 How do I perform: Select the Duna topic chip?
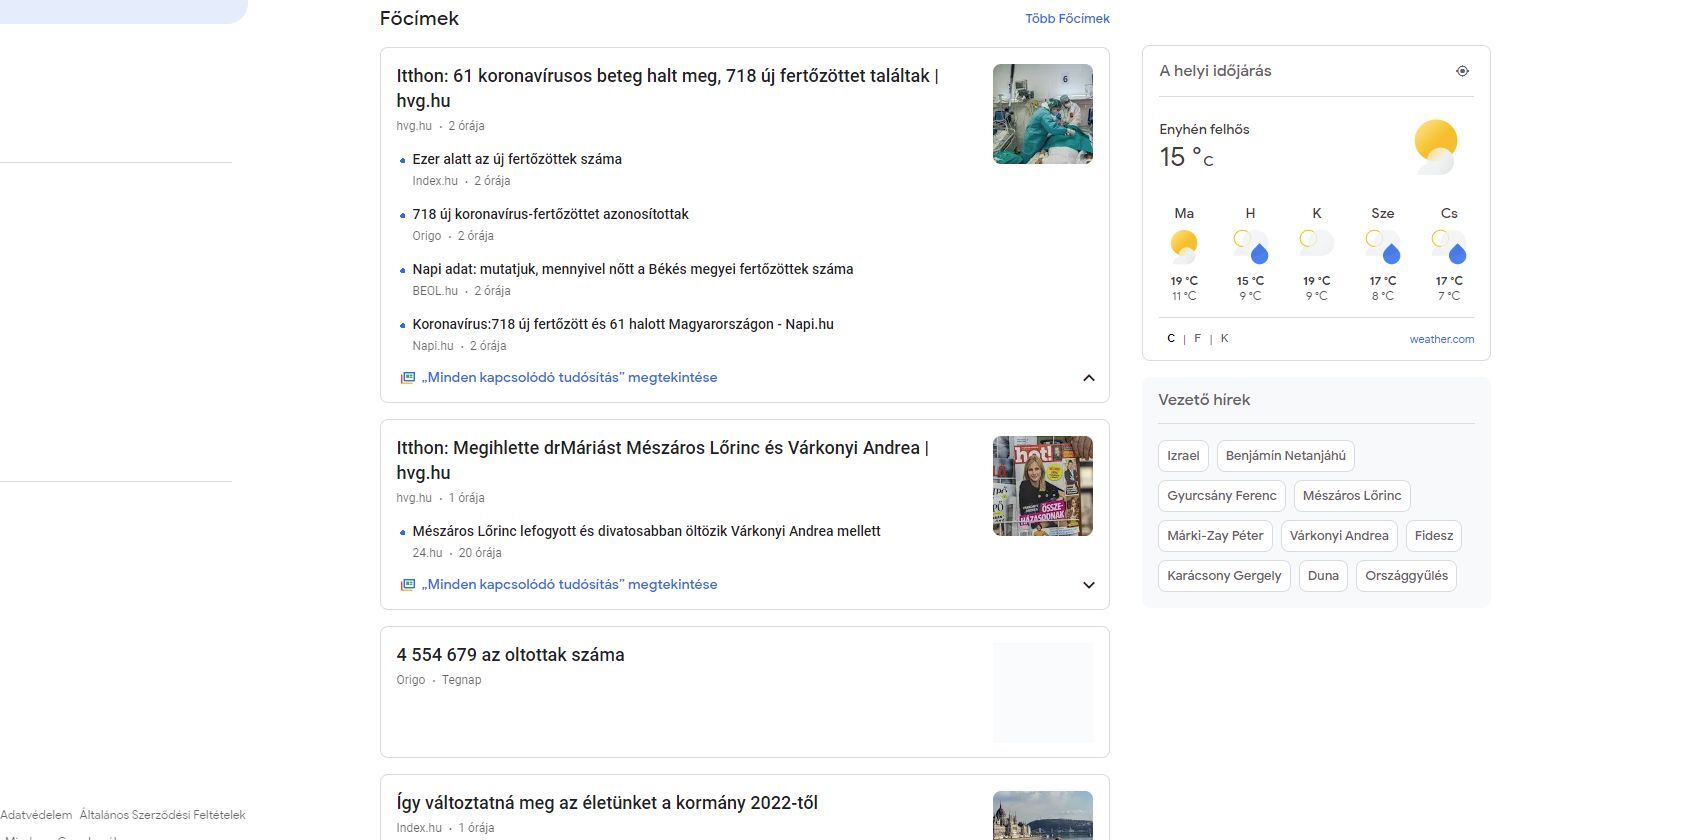coord(1323,576)
